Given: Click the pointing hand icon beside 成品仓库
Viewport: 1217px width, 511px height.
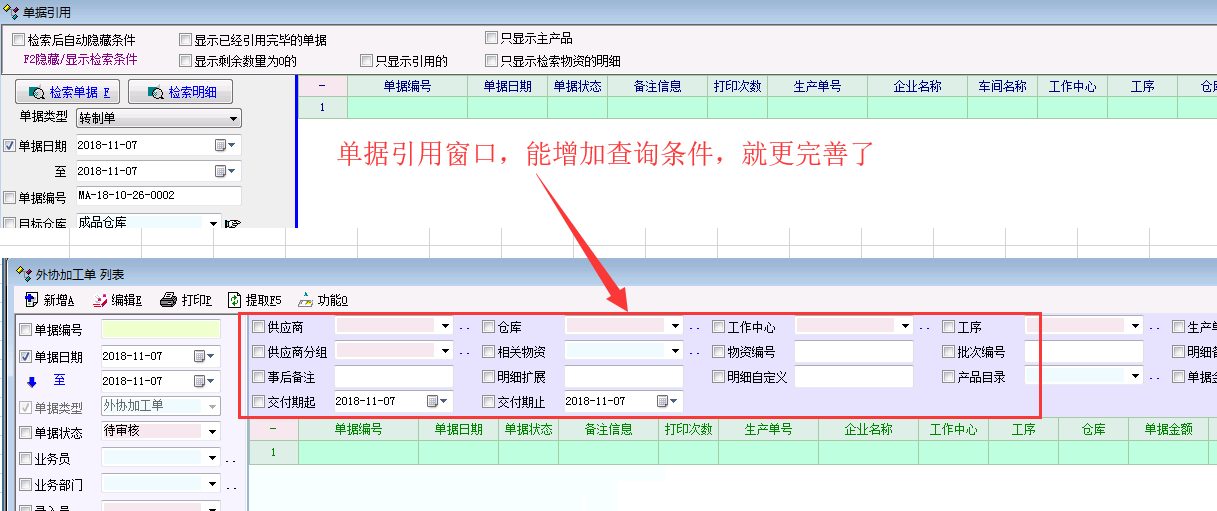Looking at the screenshot, I should pos(233,223).
